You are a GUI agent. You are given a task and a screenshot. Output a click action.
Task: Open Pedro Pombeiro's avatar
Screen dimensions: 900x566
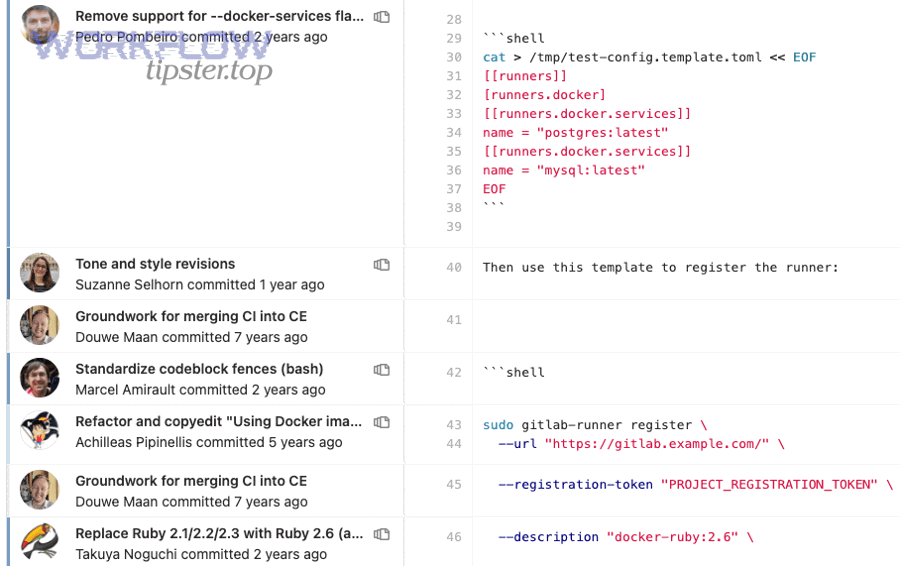(x=40, y=25)
